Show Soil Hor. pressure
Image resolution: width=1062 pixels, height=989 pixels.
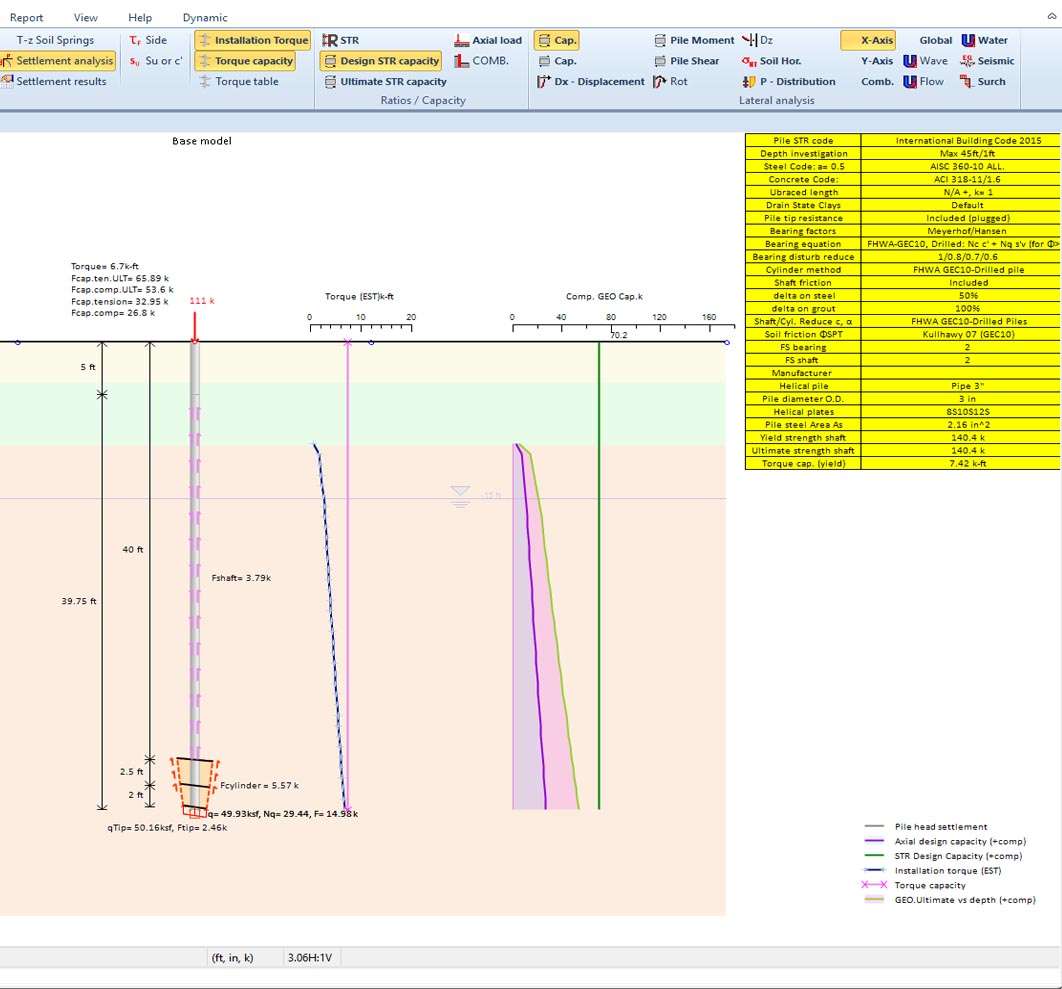pyautogui.click(x=772, y=61)
